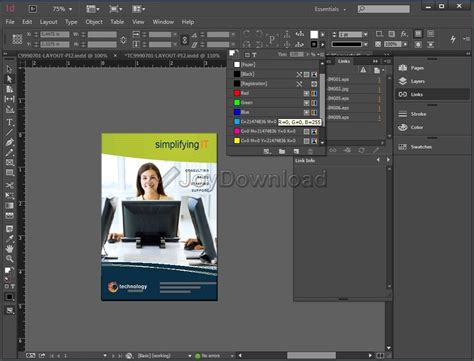Click the constrain proportions link icon
This screenshot has width=474, height=361.
[185, 40]
